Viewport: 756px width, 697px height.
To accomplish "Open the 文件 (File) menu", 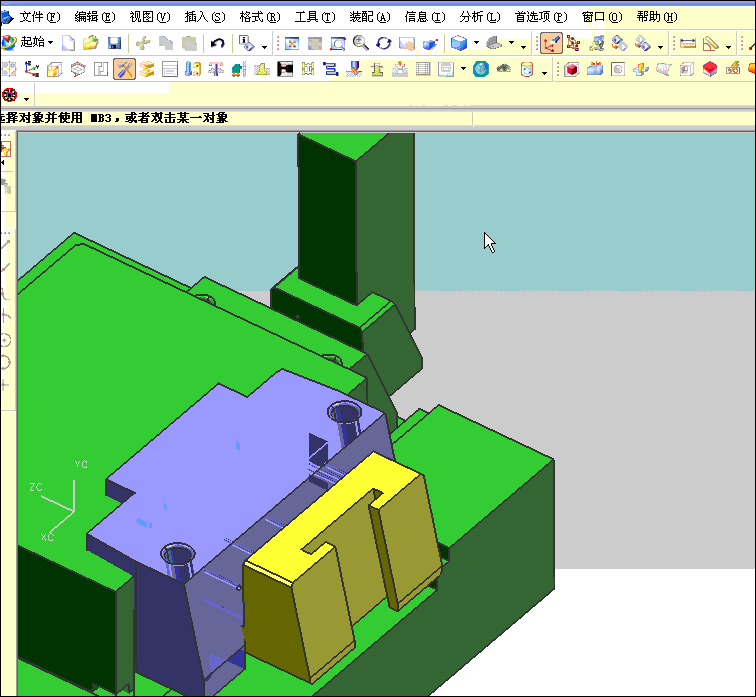I will tap(40, 17).
